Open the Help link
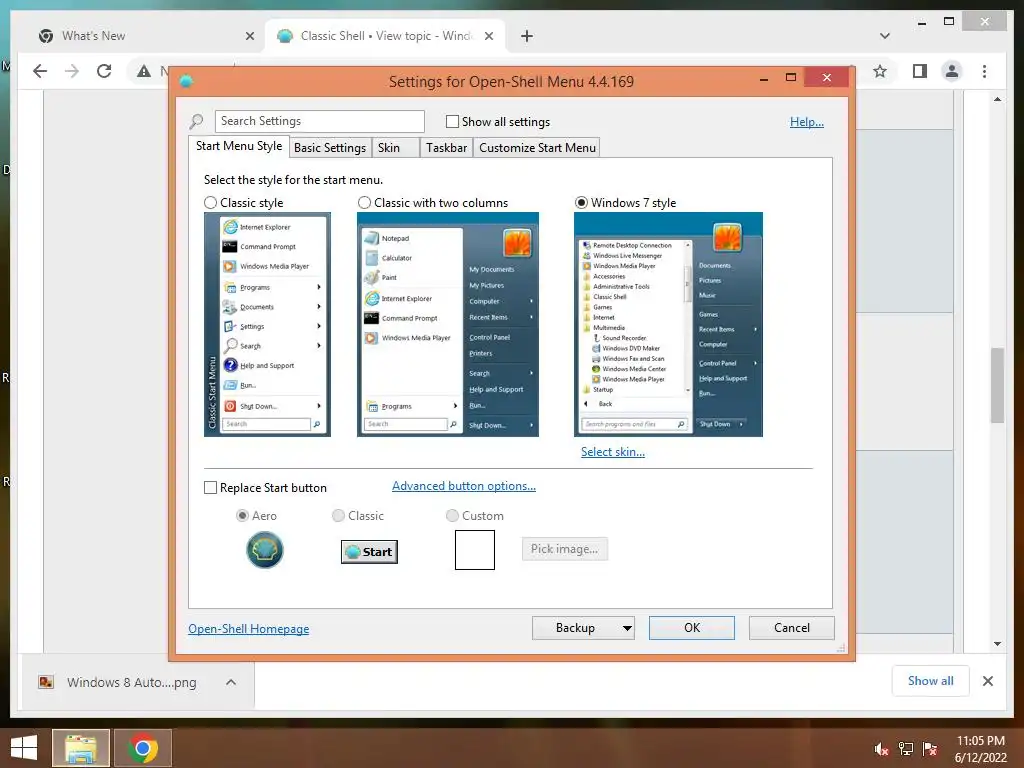The image size is (1024, 768). coord(807,122)
